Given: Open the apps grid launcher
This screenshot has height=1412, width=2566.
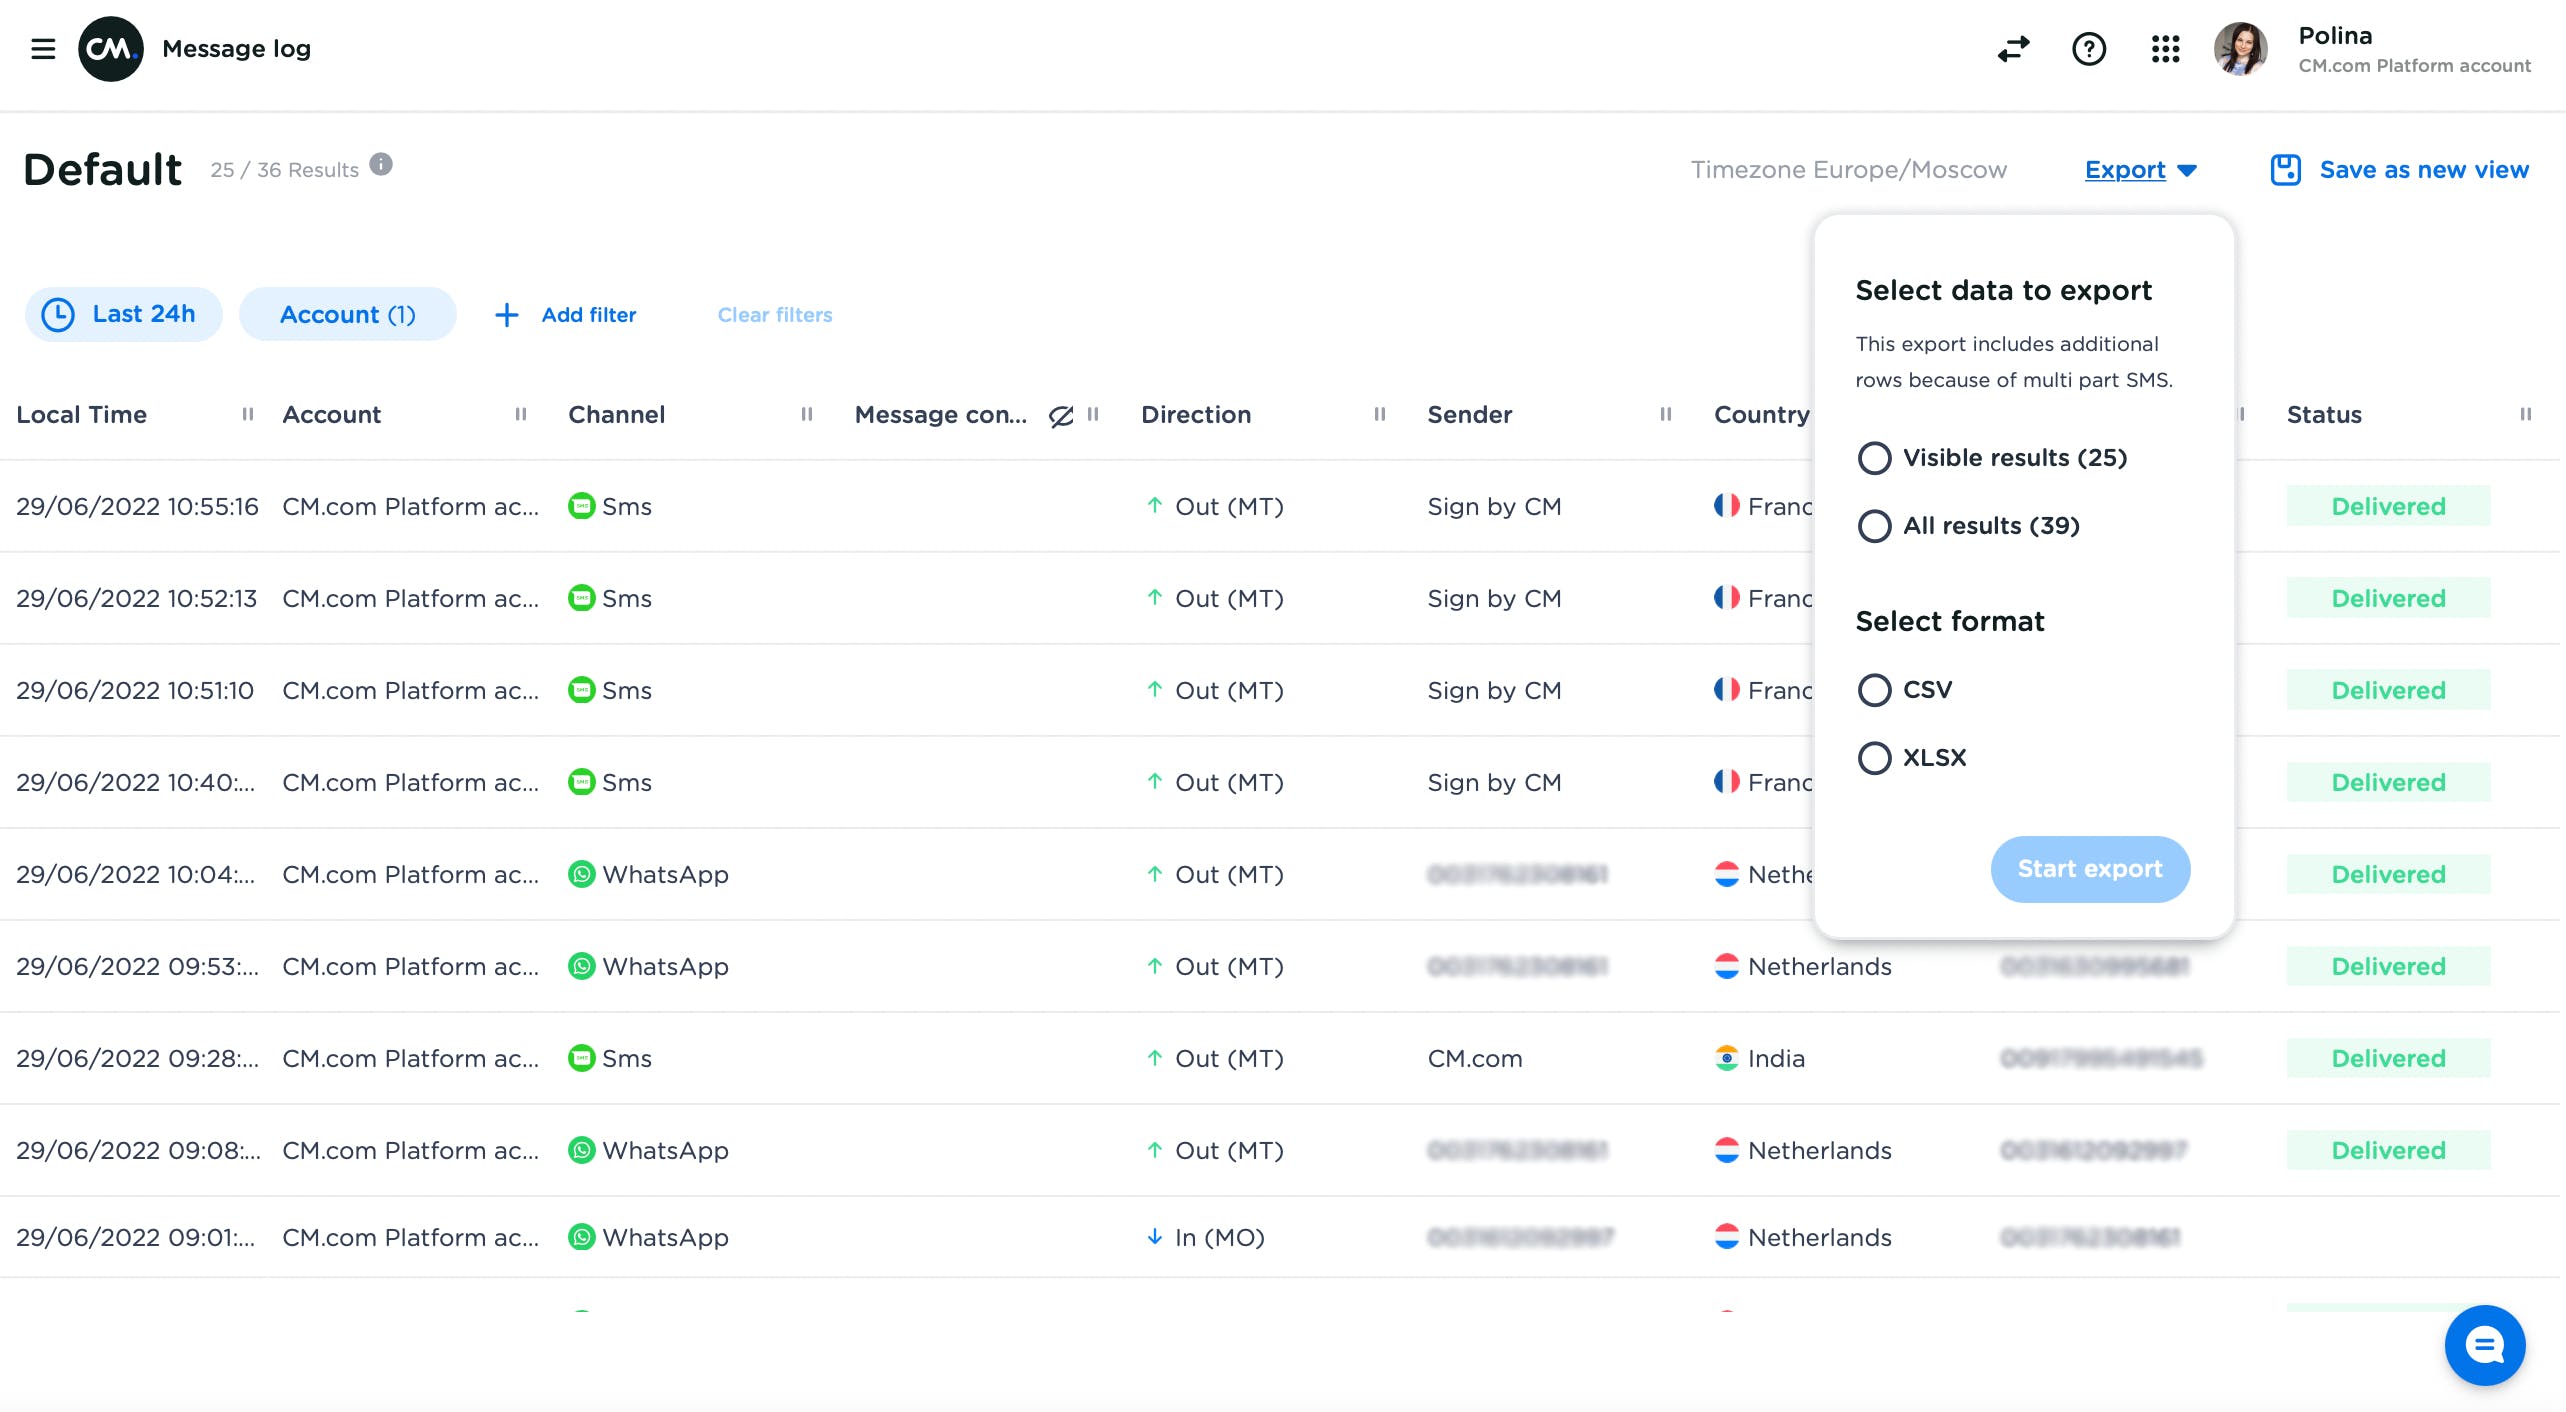Looking at the screenshot, I should 2165,48.
